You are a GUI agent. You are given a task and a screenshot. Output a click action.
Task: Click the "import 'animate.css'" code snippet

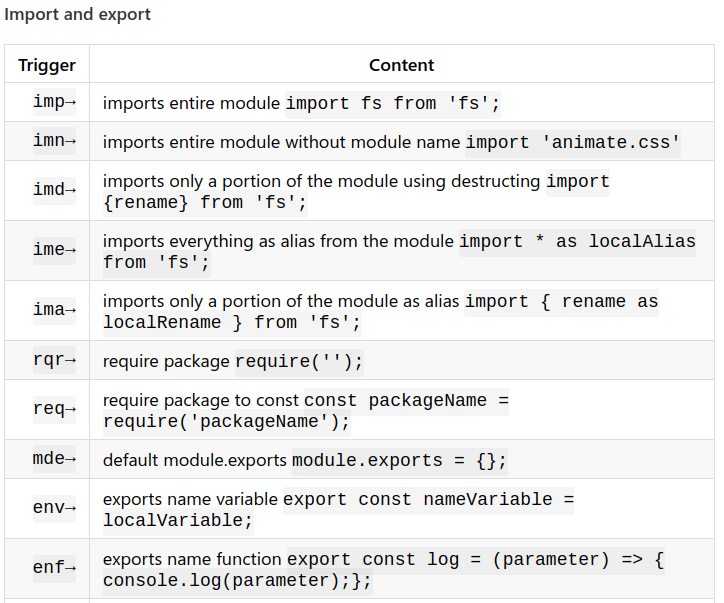point(573,142)
